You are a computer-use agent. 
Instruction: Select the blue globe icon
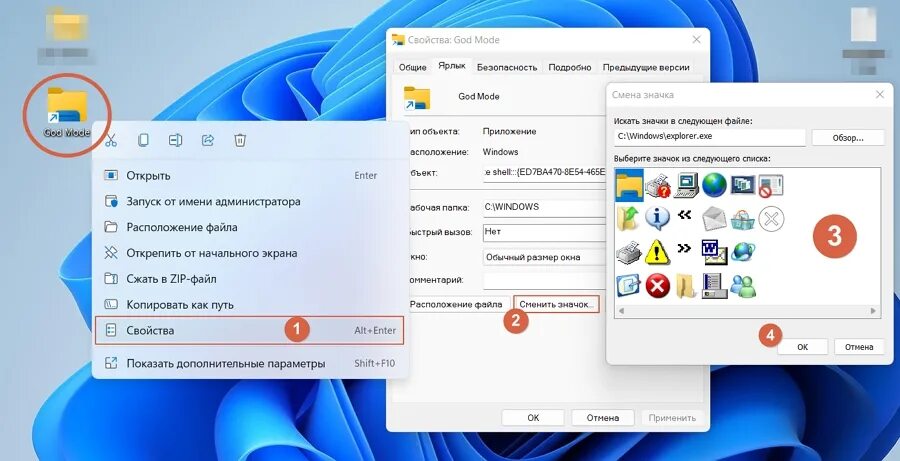[x=714, y=185]
